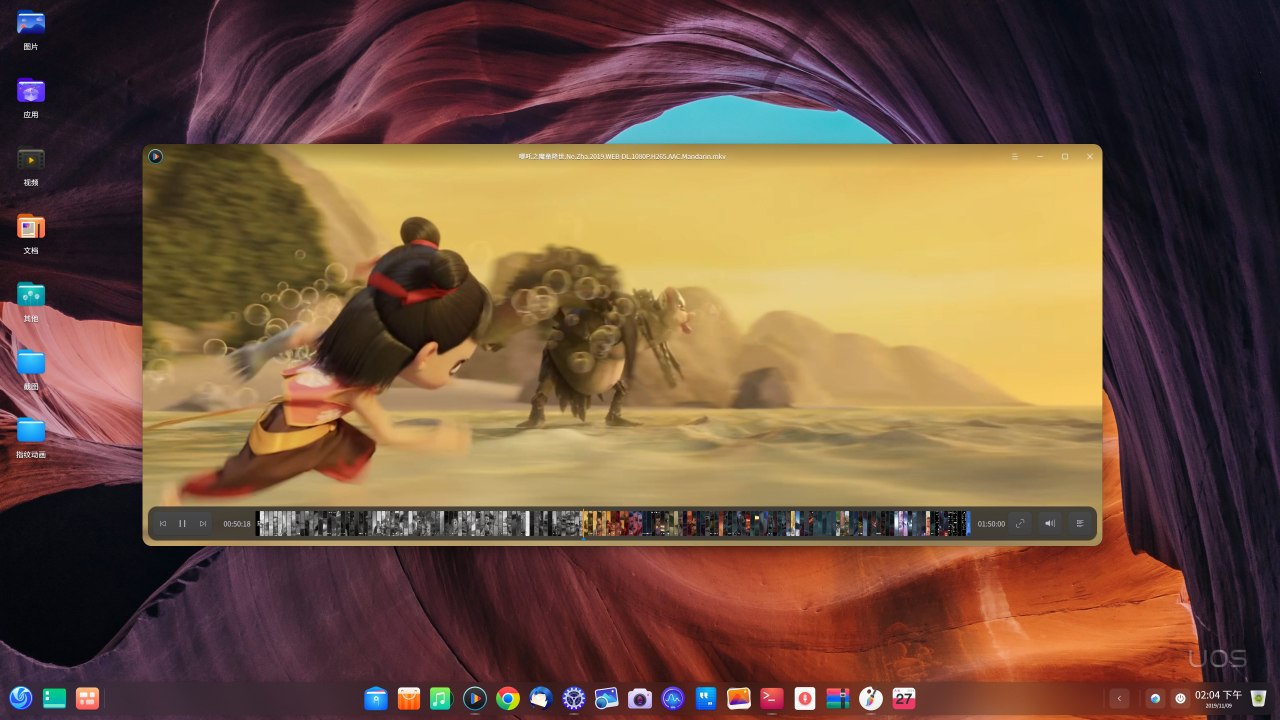Viewport: 1280px width, 720px height.
Task: Click the elapsed time 00:50:18
Action: coord(237,524)
